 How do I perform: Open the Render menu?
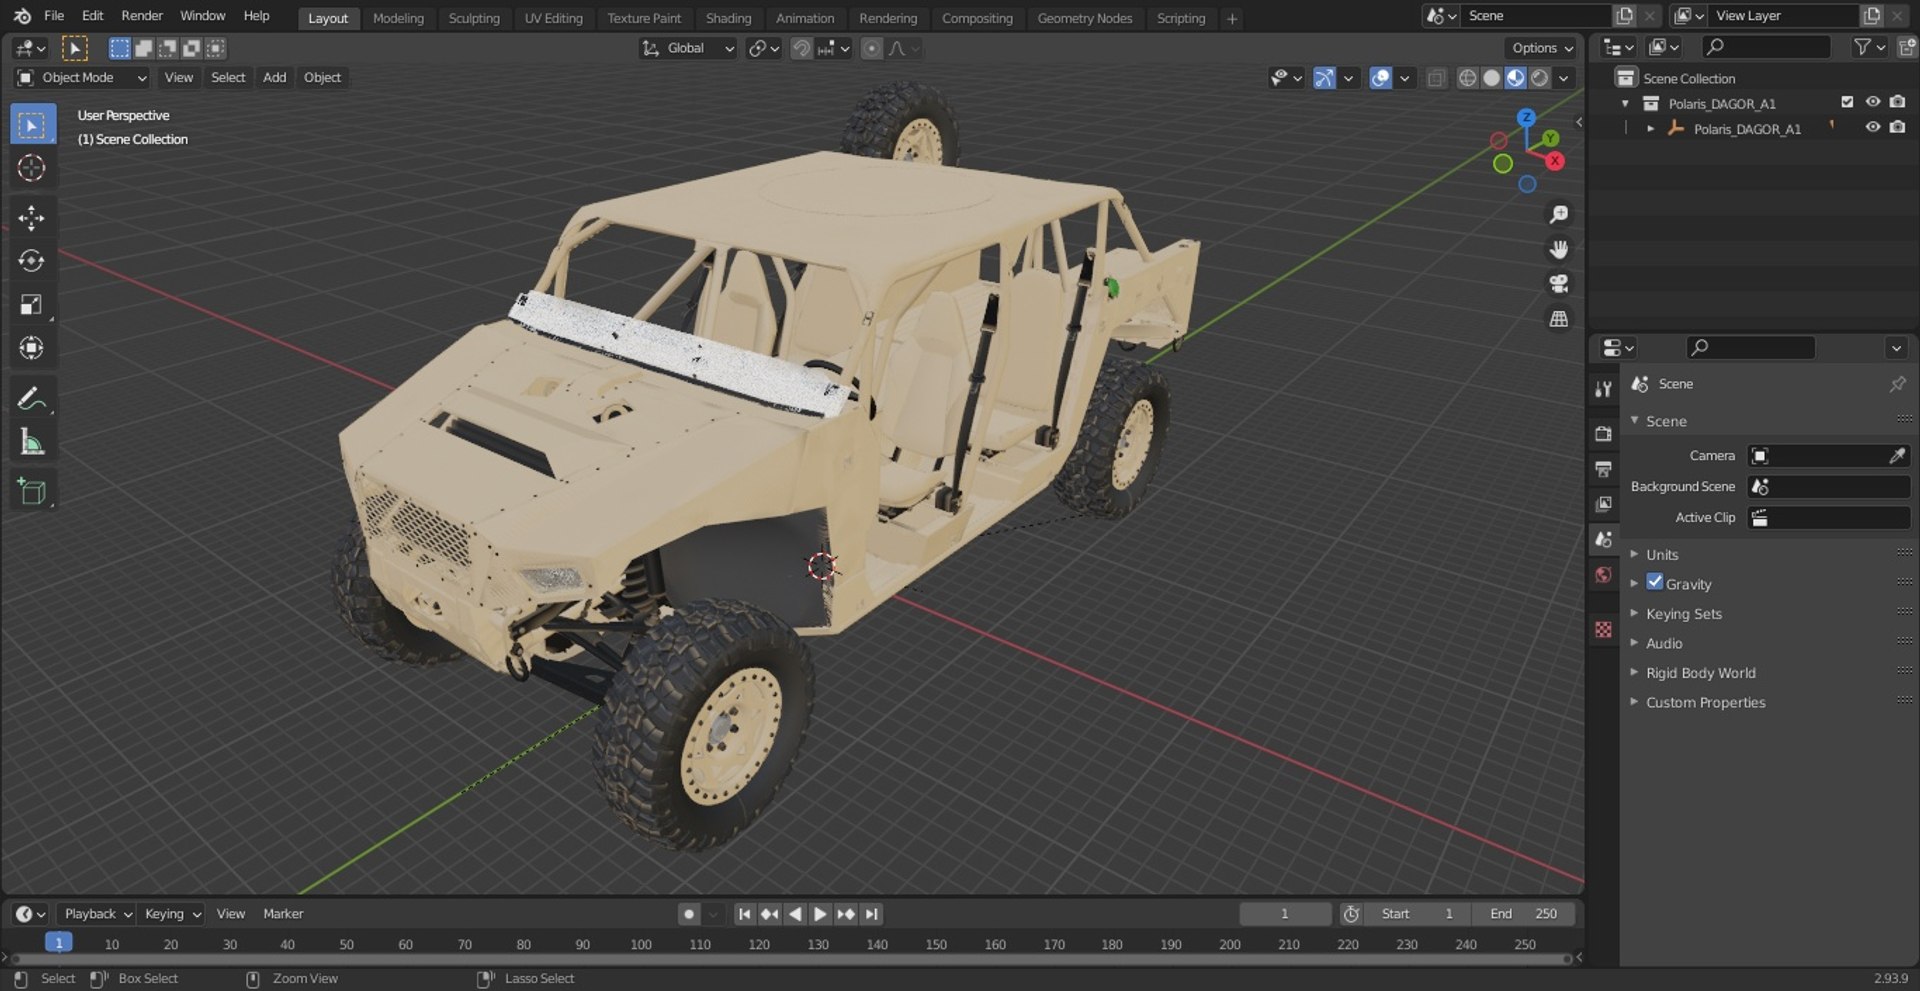click(x=142, y=16)
